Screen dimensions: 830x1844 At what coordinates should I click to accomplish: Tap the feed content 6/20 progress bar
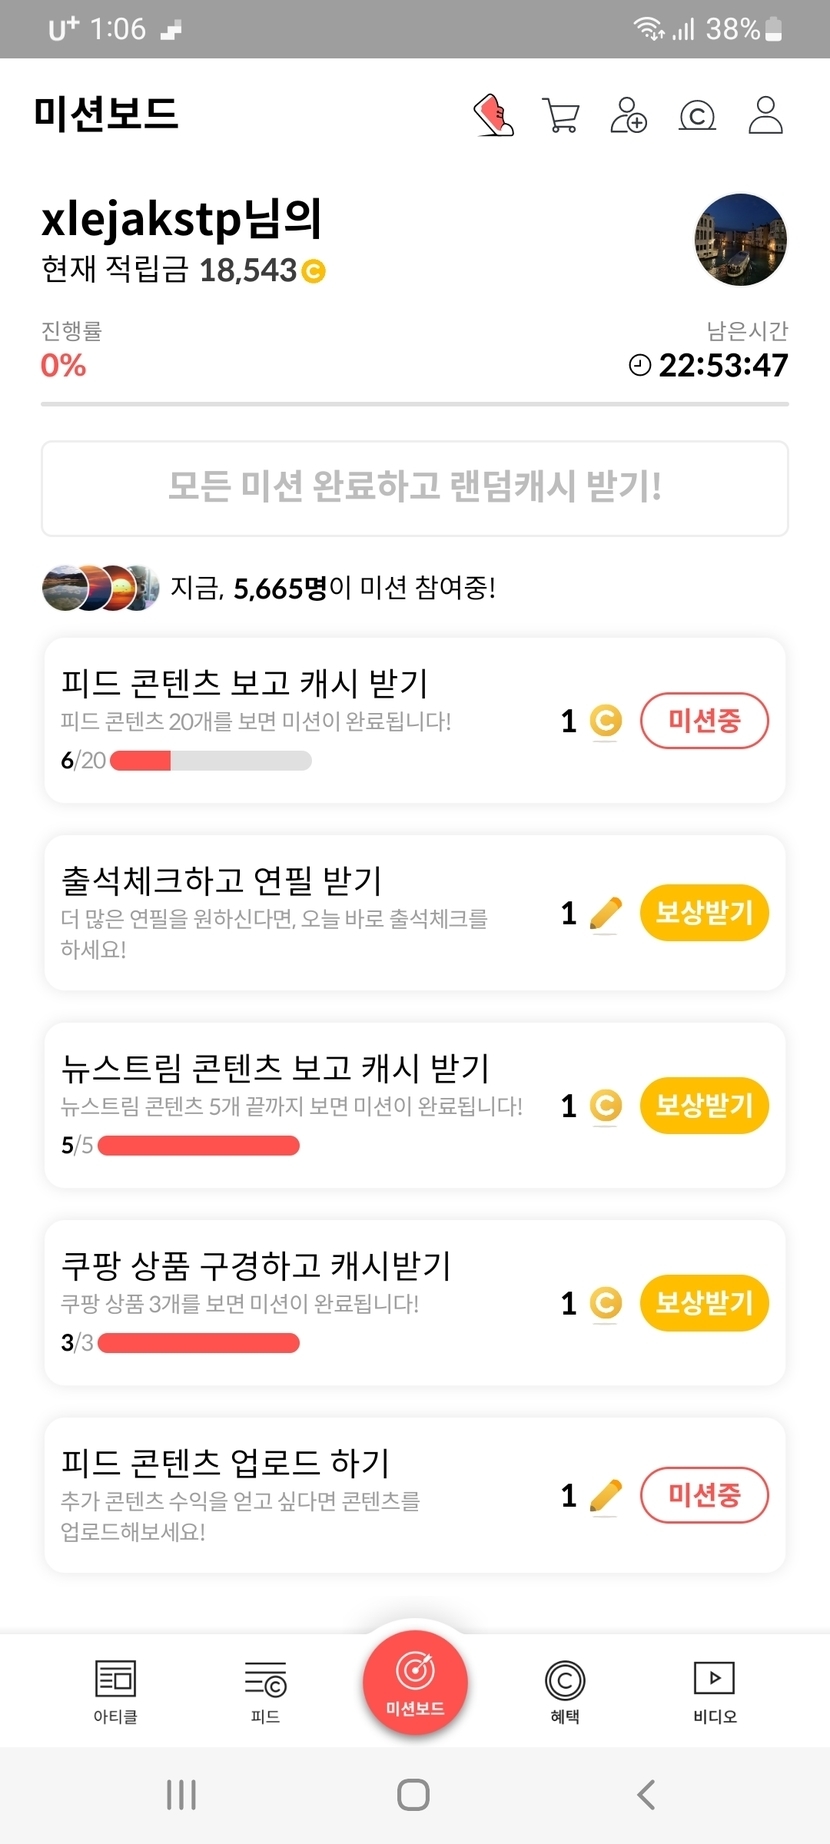[x=210, y=761]
